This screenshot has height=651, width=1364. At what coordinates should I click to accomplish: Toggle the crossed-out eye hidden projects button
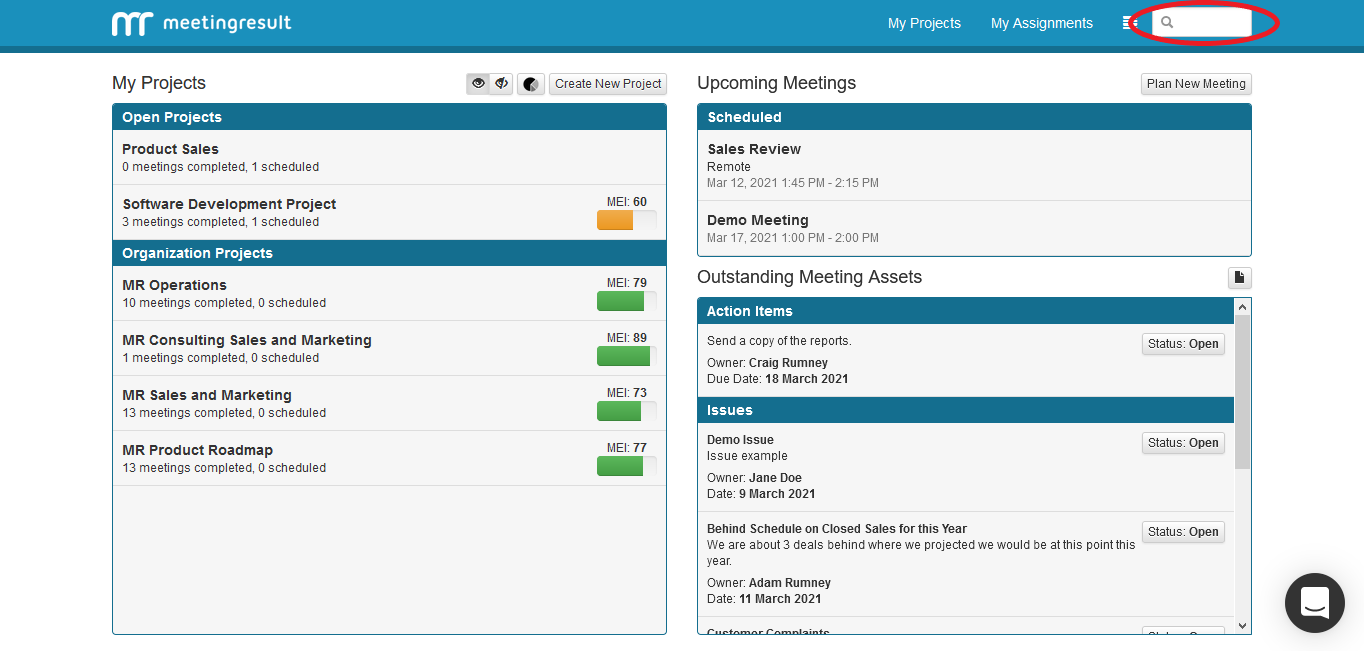pos(502,84)
